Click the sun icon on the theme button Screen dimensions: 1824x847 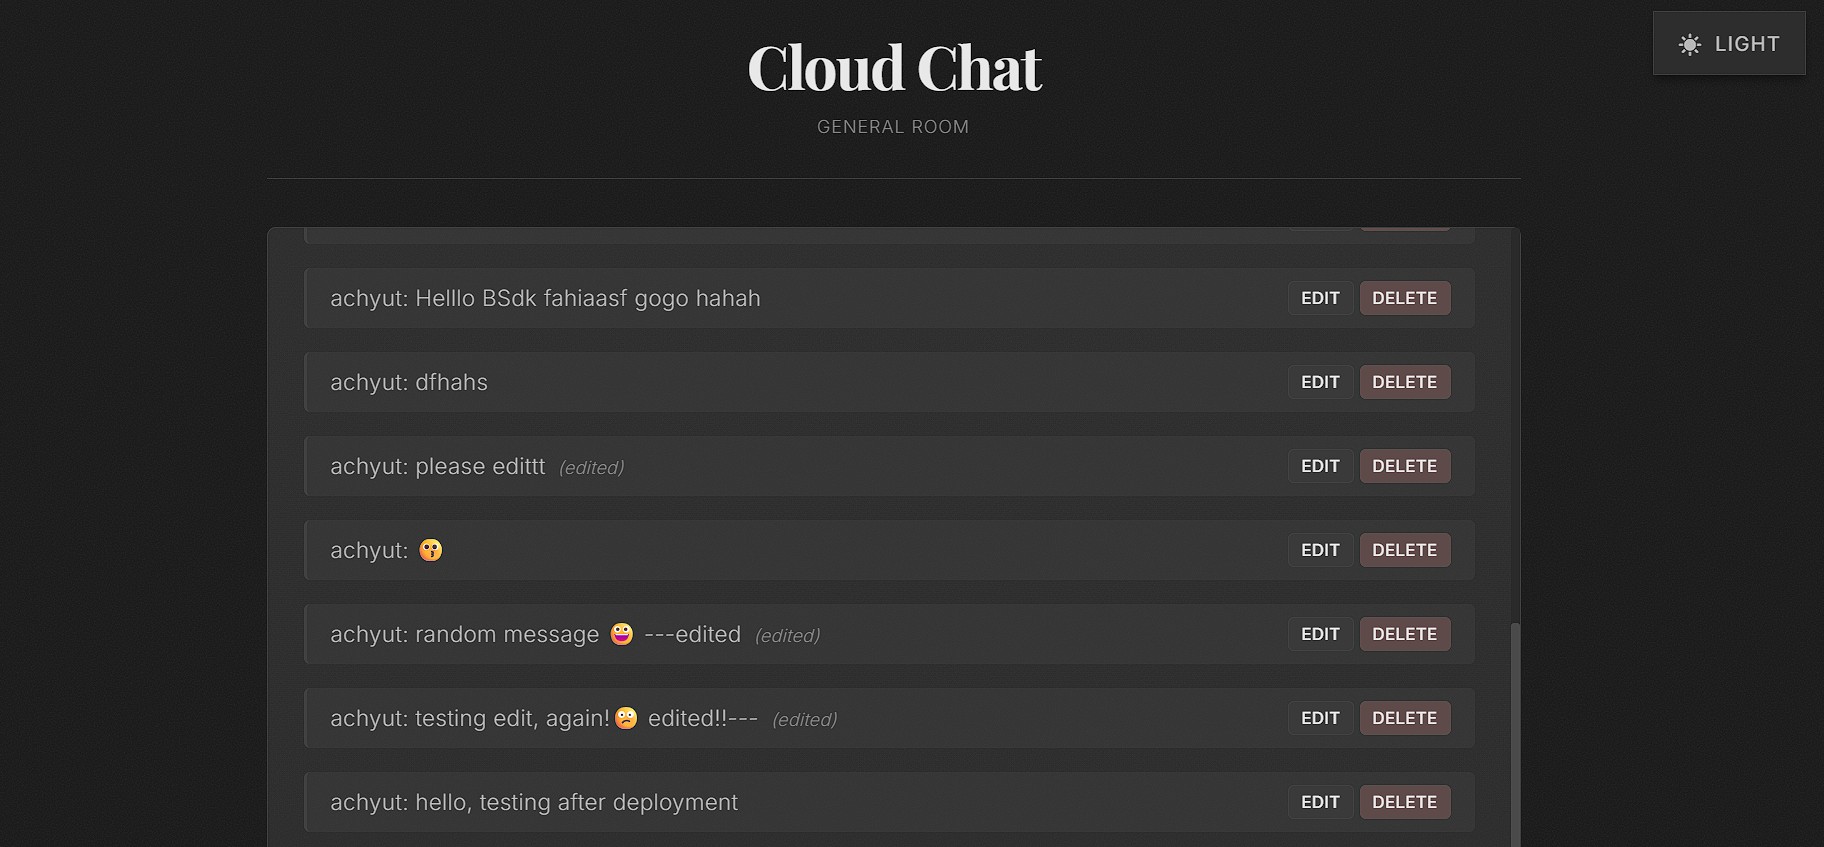1689,43
